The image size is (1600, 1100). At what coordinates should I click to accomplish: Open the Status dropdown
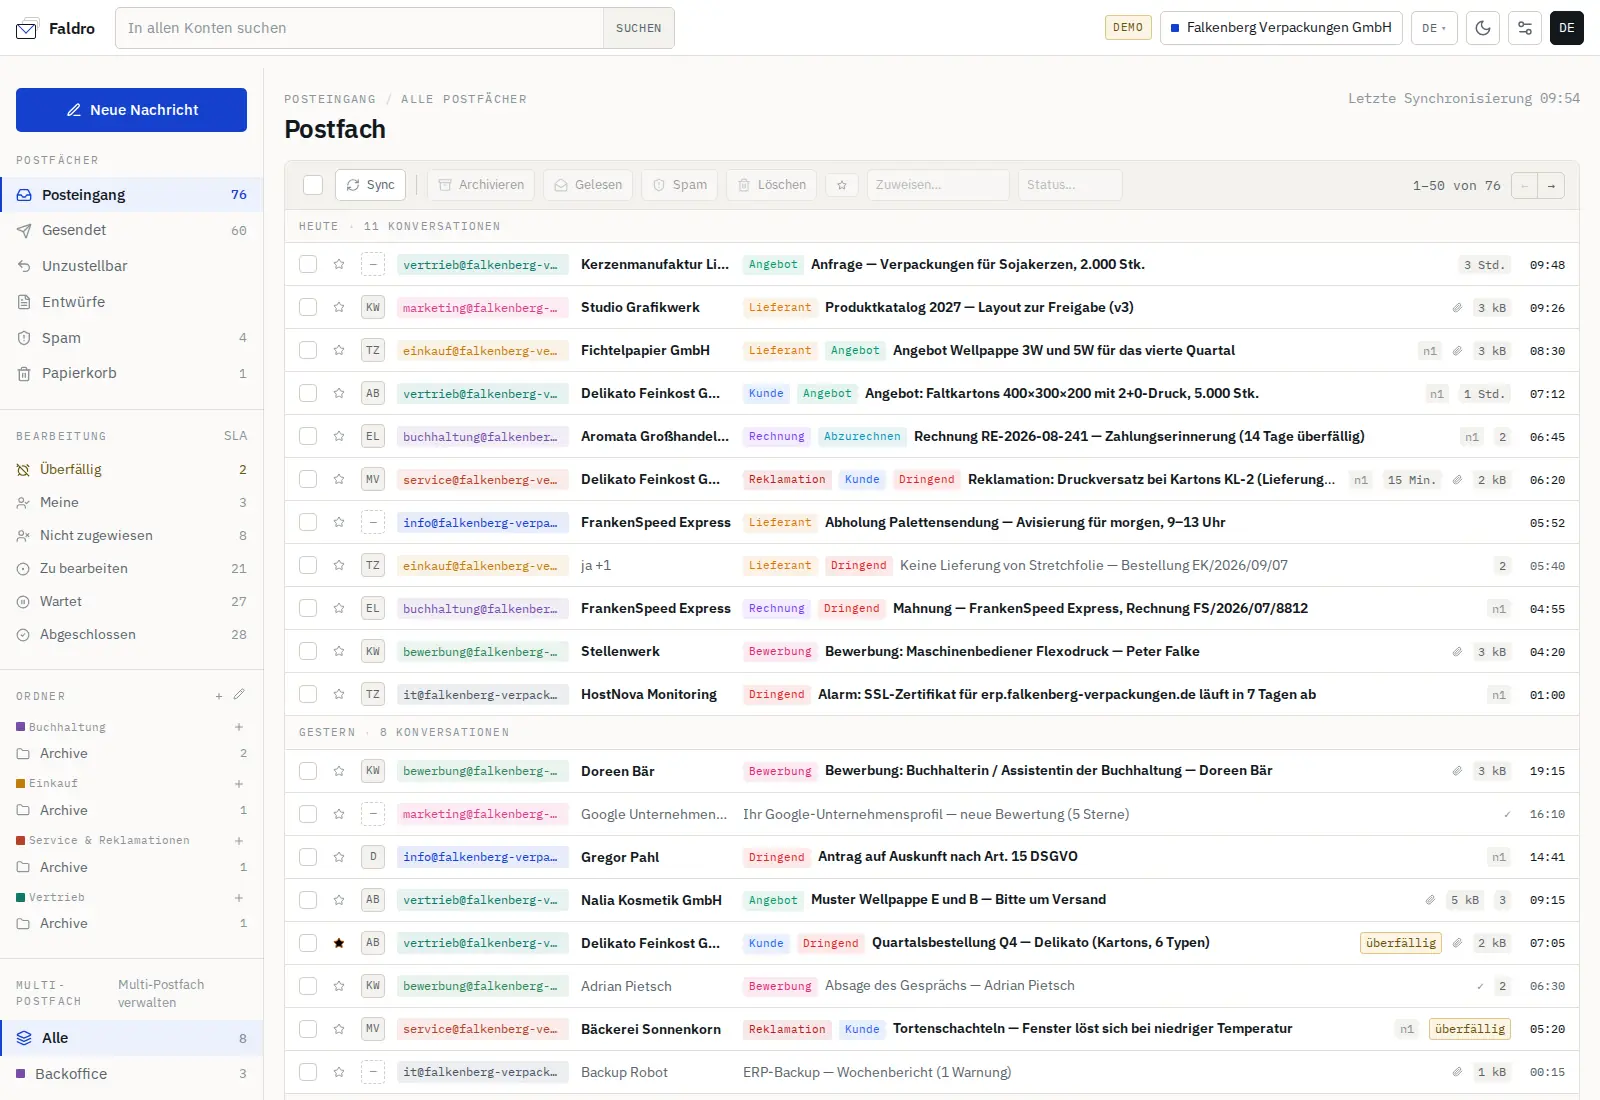tap(1070, 185)
